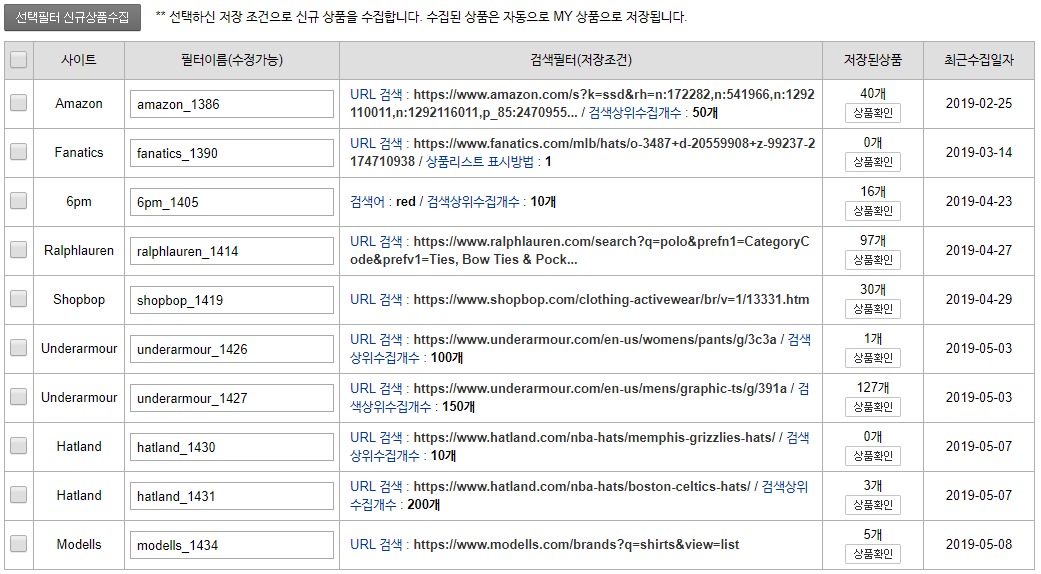Click 상품확인 button in 6pm row
The width and height of the screenshot is (1041, 574).
coord(872,211)
